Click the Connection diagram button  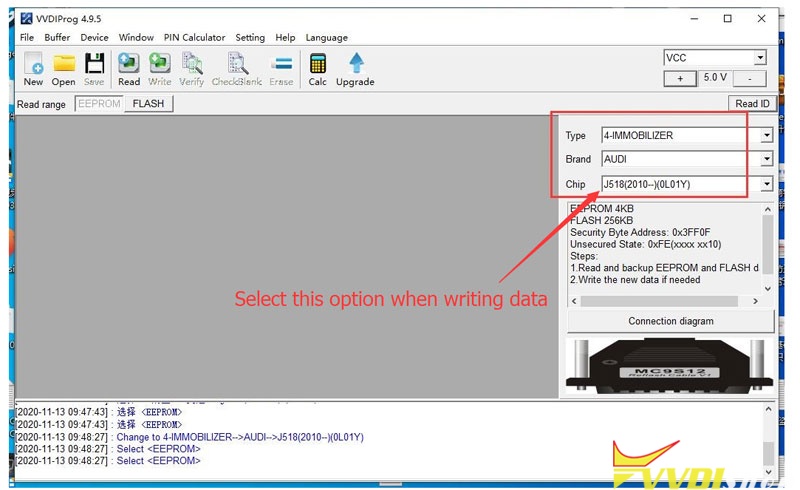coord(670,321)
